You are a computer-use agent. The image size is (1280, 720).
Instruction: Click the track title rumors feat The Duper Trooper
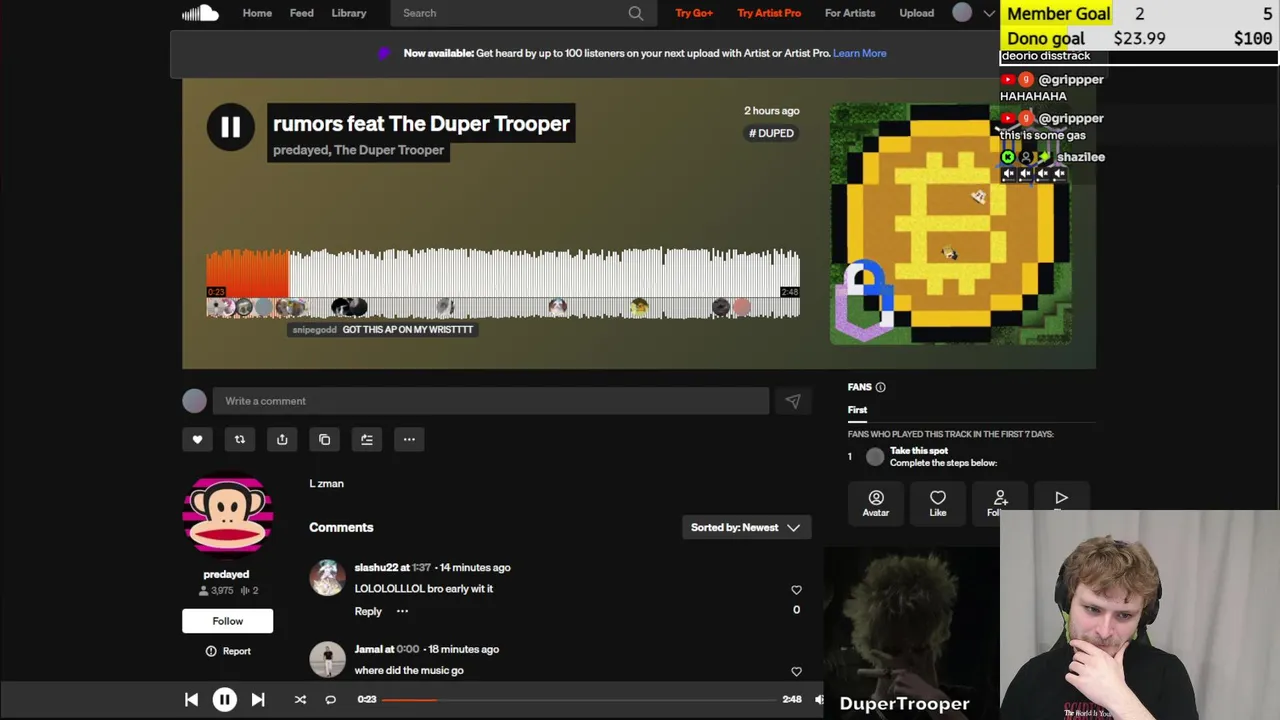(x=421, y=124)
